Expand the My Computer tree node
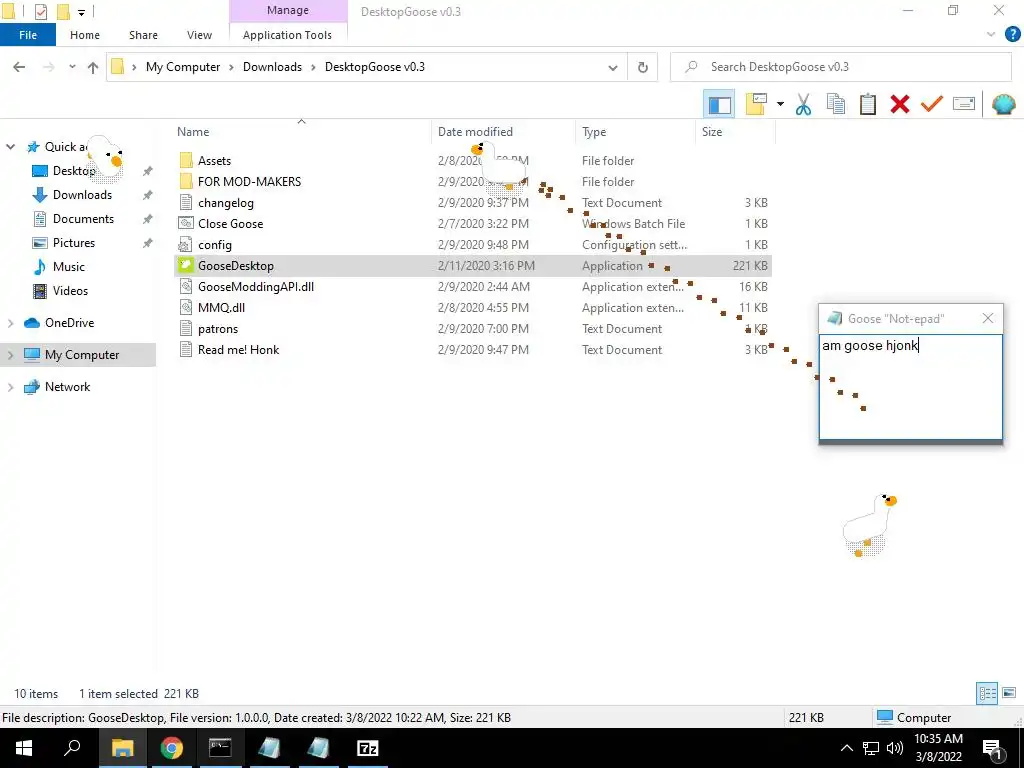 pos(10,355)
